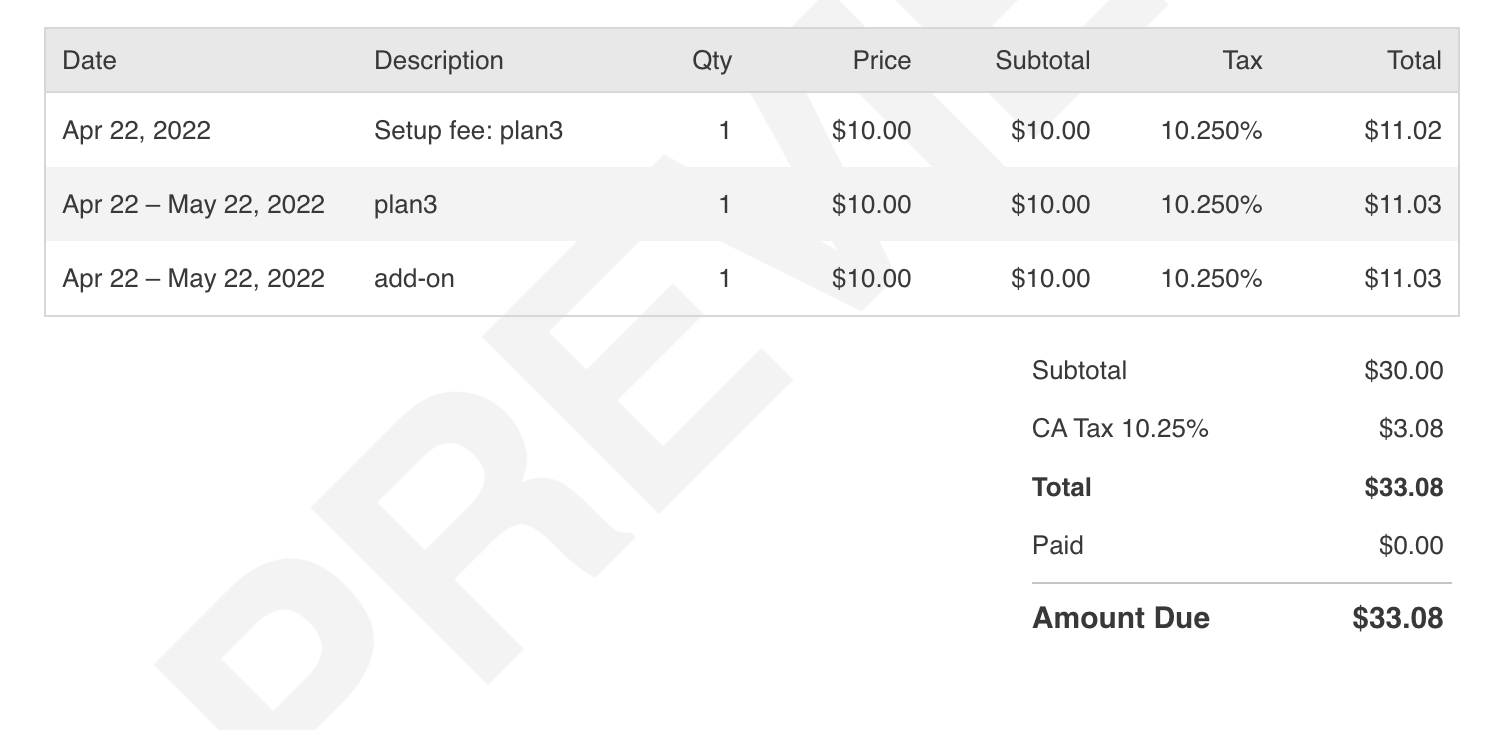
Task: Click the "Apr 22, 2022" setup fee date
Action: [x=137, y=131]
